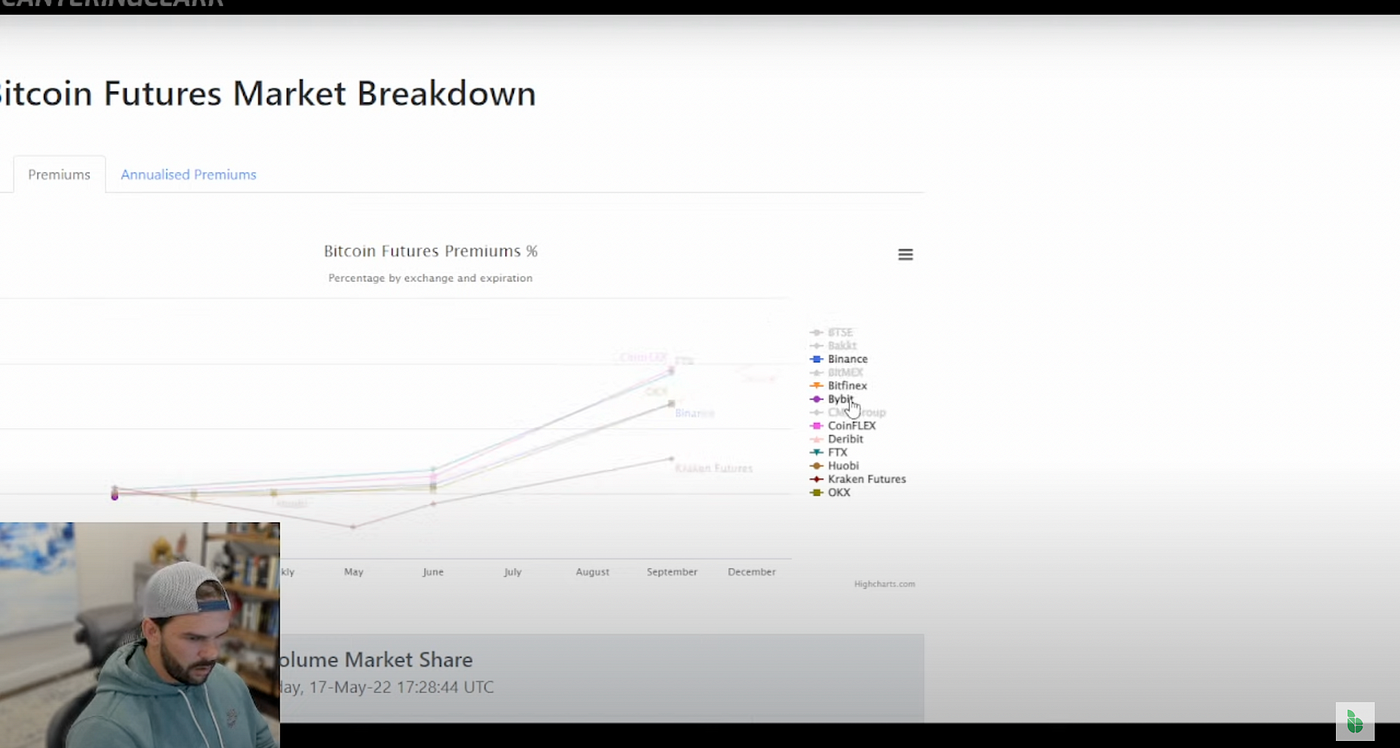Click the December x-axis label
Viewport: 1400px width, 748px height.
752,572
